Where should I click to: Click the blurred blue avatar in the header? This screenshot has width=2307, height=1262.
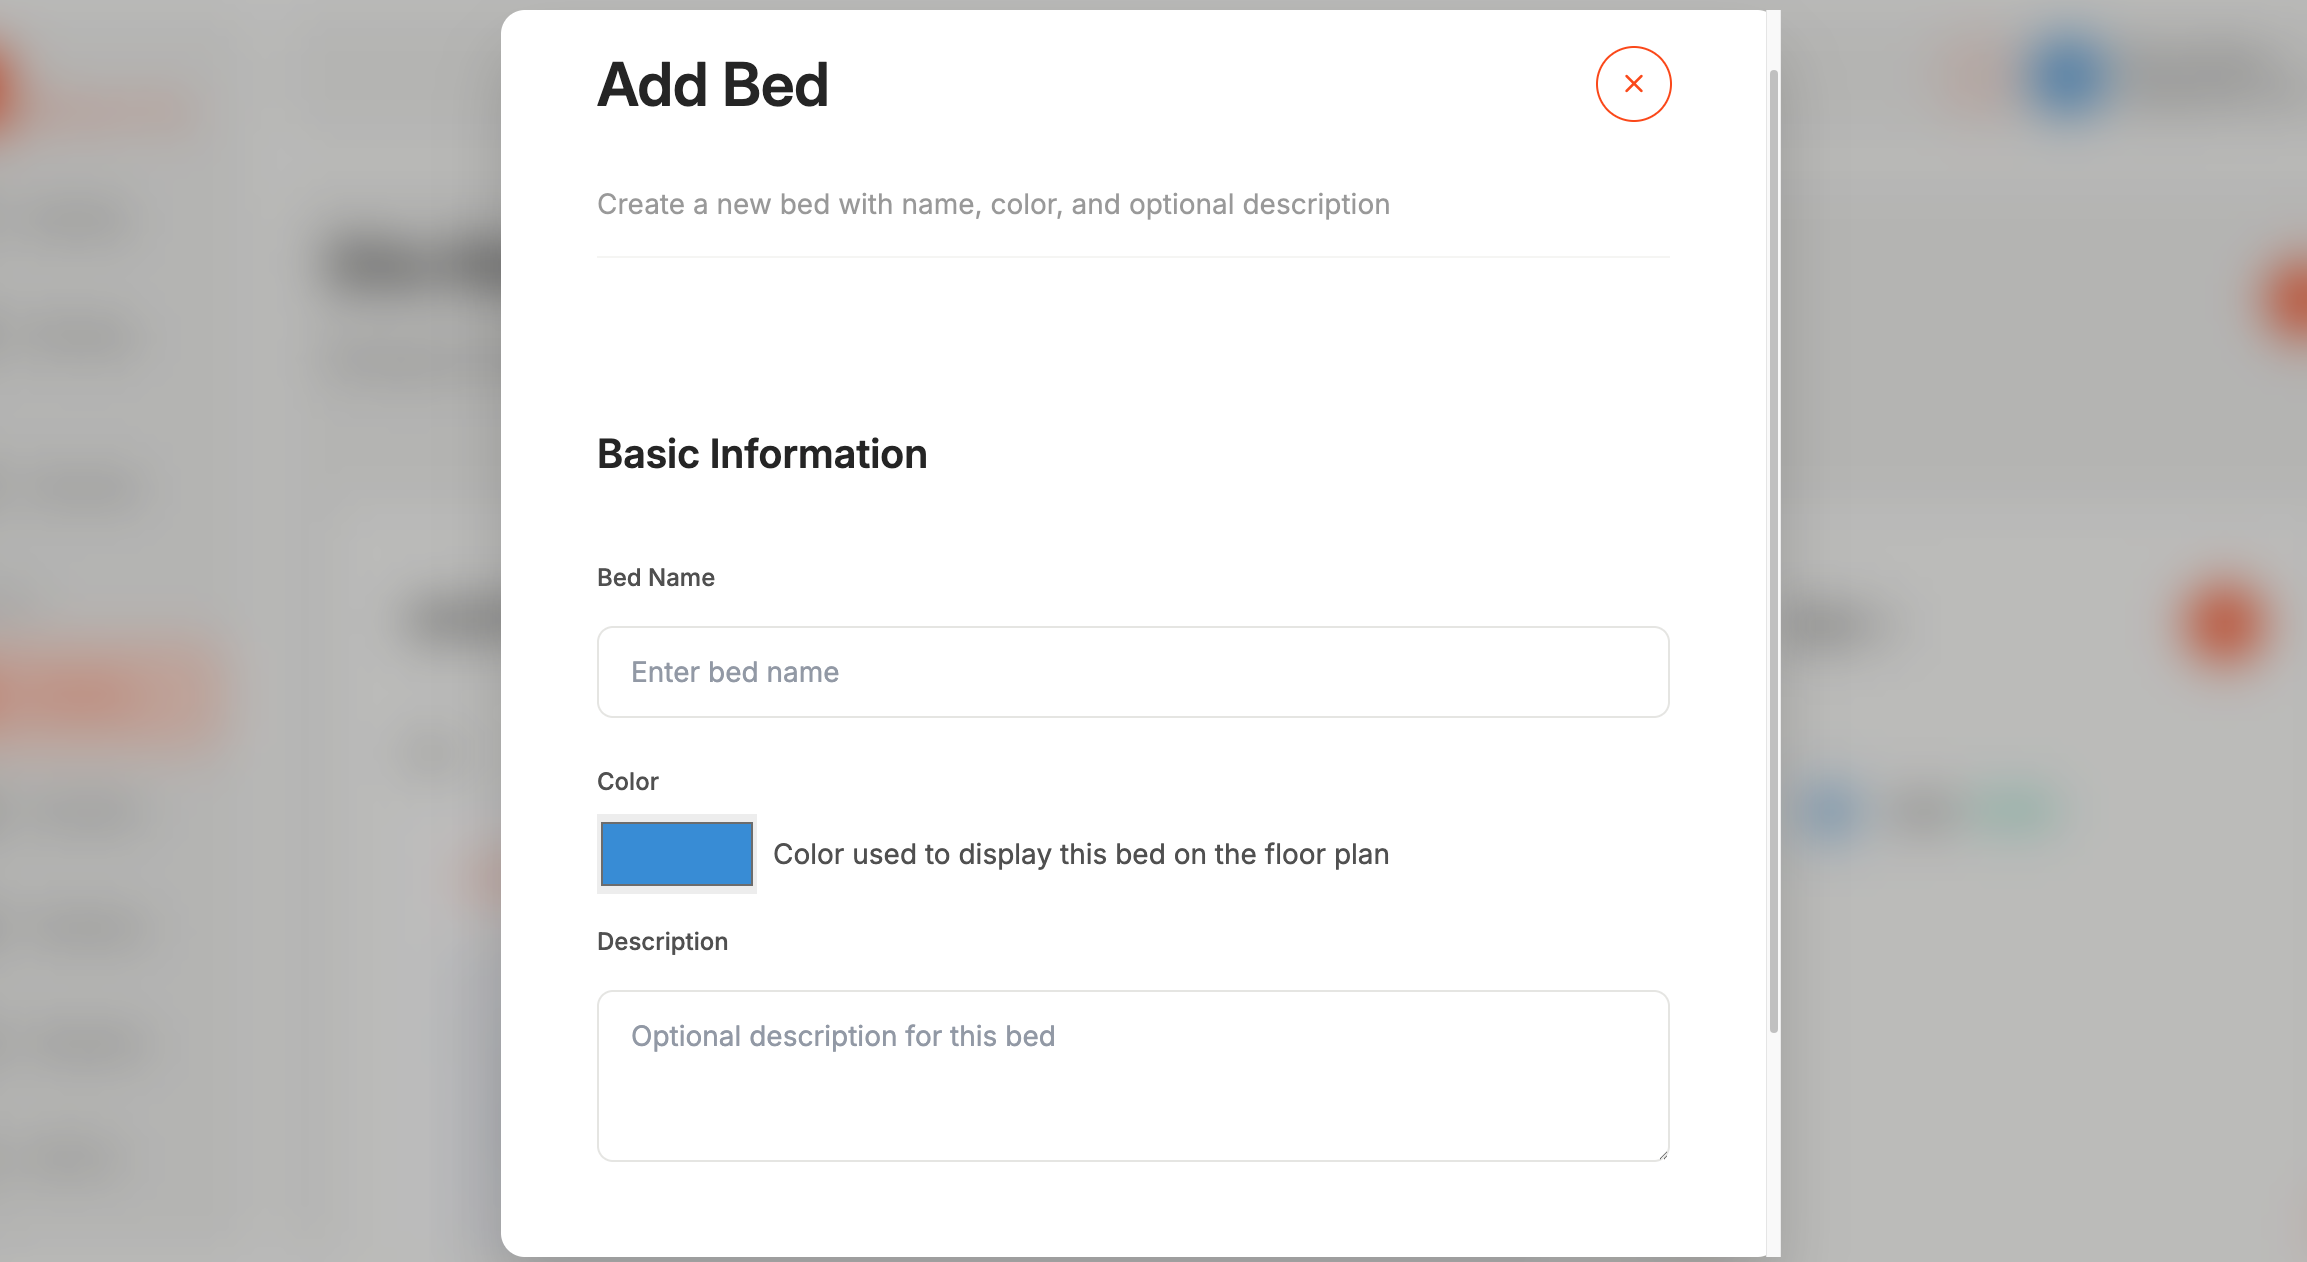tap(2068, 76)
